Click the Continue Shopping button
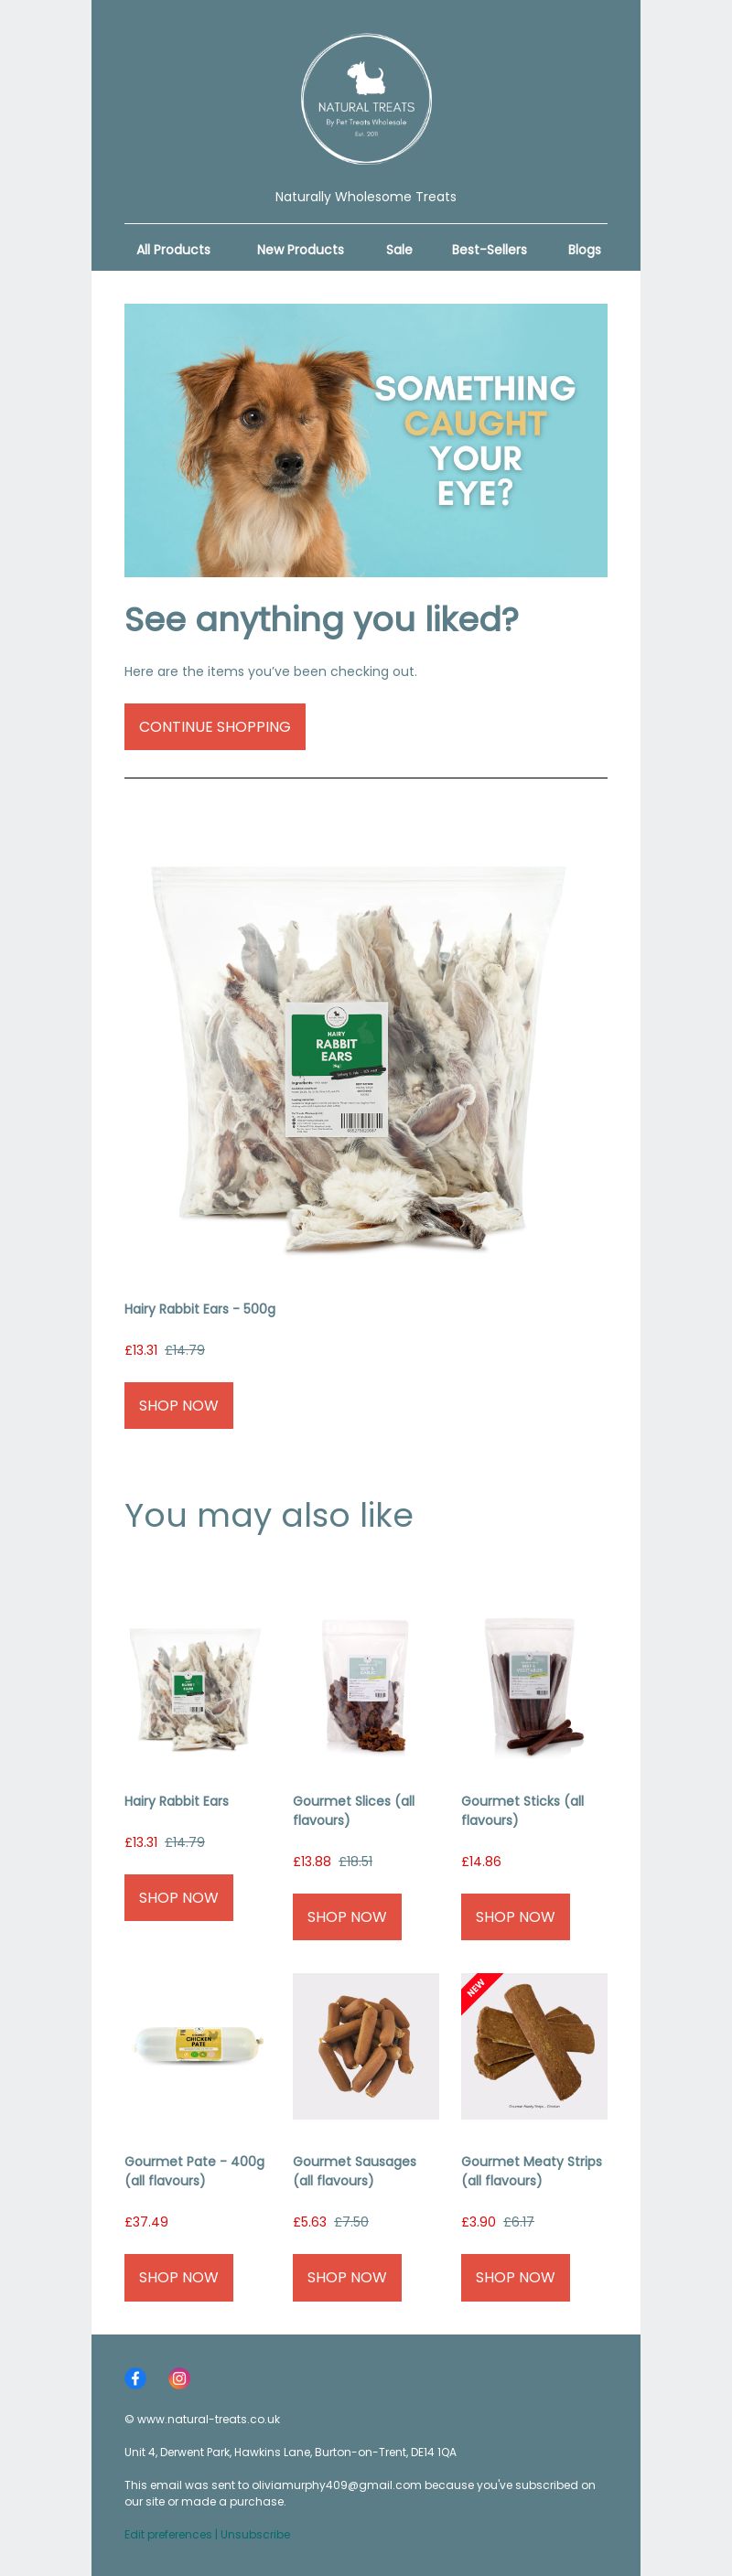This screenshot has width=732, height=2576. [215, 726]
